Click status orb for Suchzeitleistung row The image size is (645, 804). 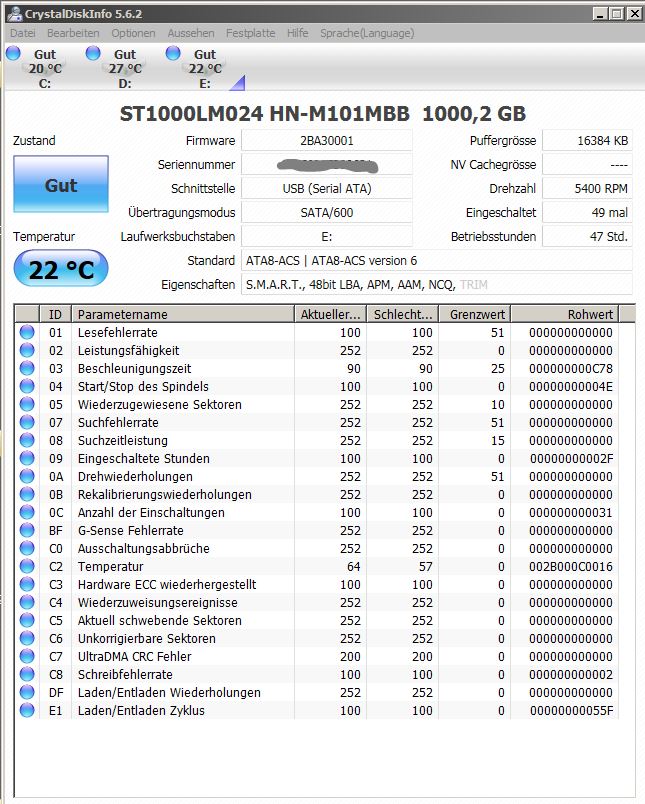click(27, 440)
